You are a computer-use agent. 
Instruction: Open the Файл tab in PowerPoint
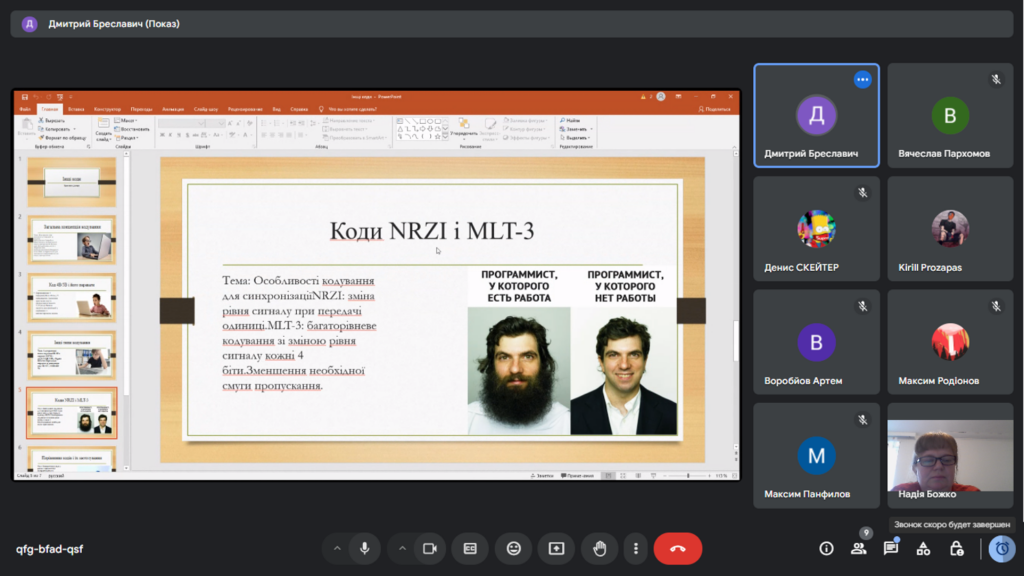25,109
